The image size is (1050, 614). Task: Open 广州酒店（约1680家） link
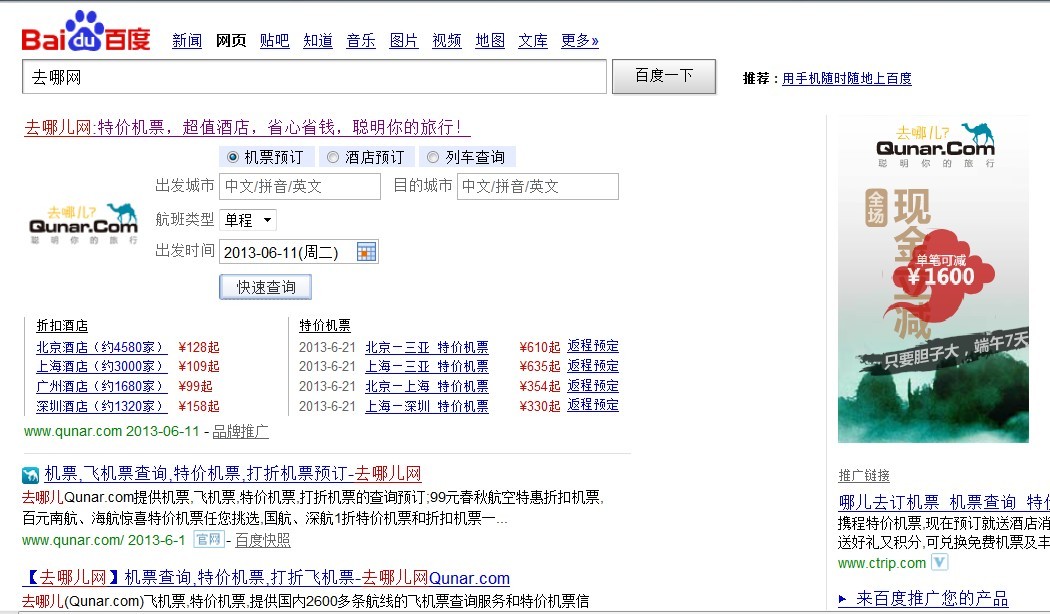(101, 386)
